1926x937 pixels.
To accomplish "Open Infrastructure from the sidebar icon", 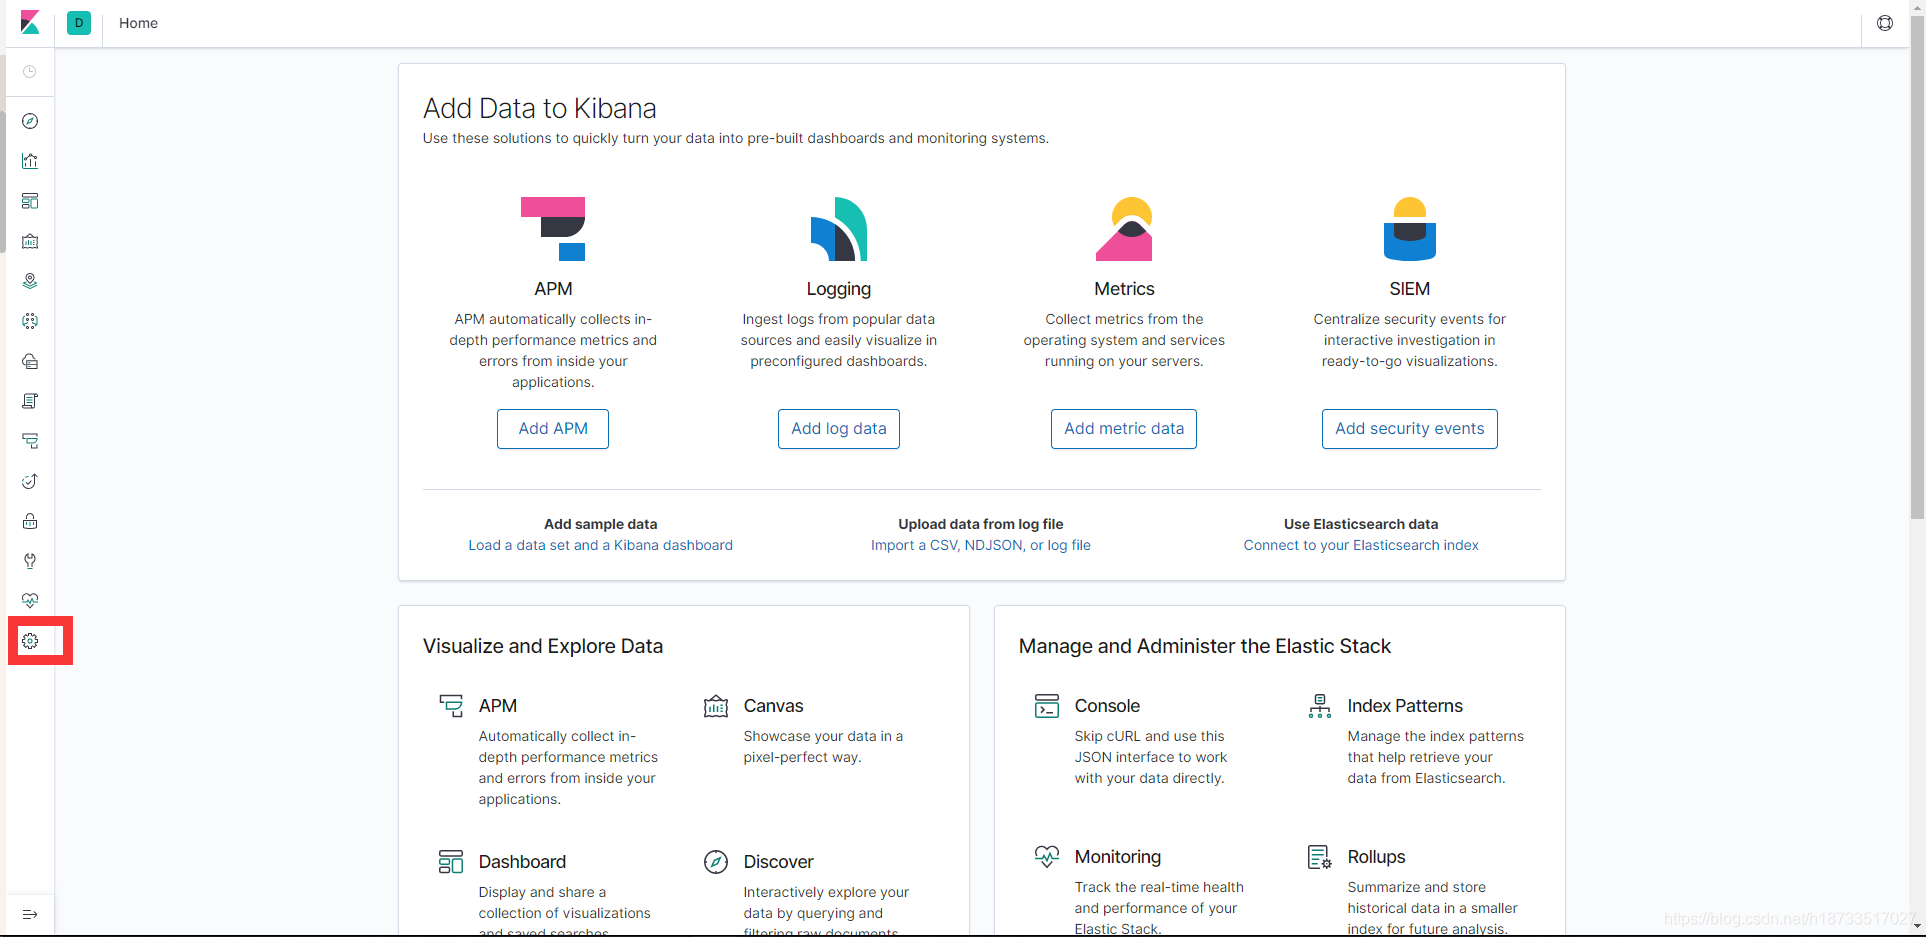I will tap(30, 361).
